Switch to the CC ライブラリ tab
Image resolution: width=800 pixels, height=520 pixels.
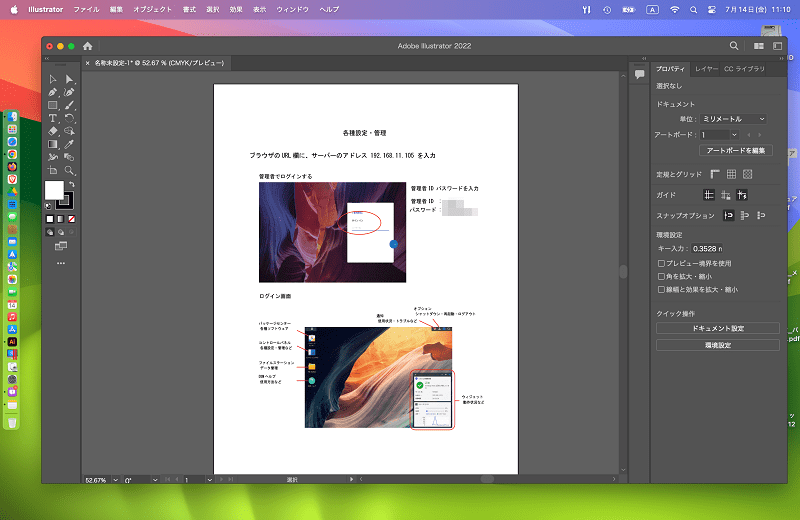[x=744, y=69]
